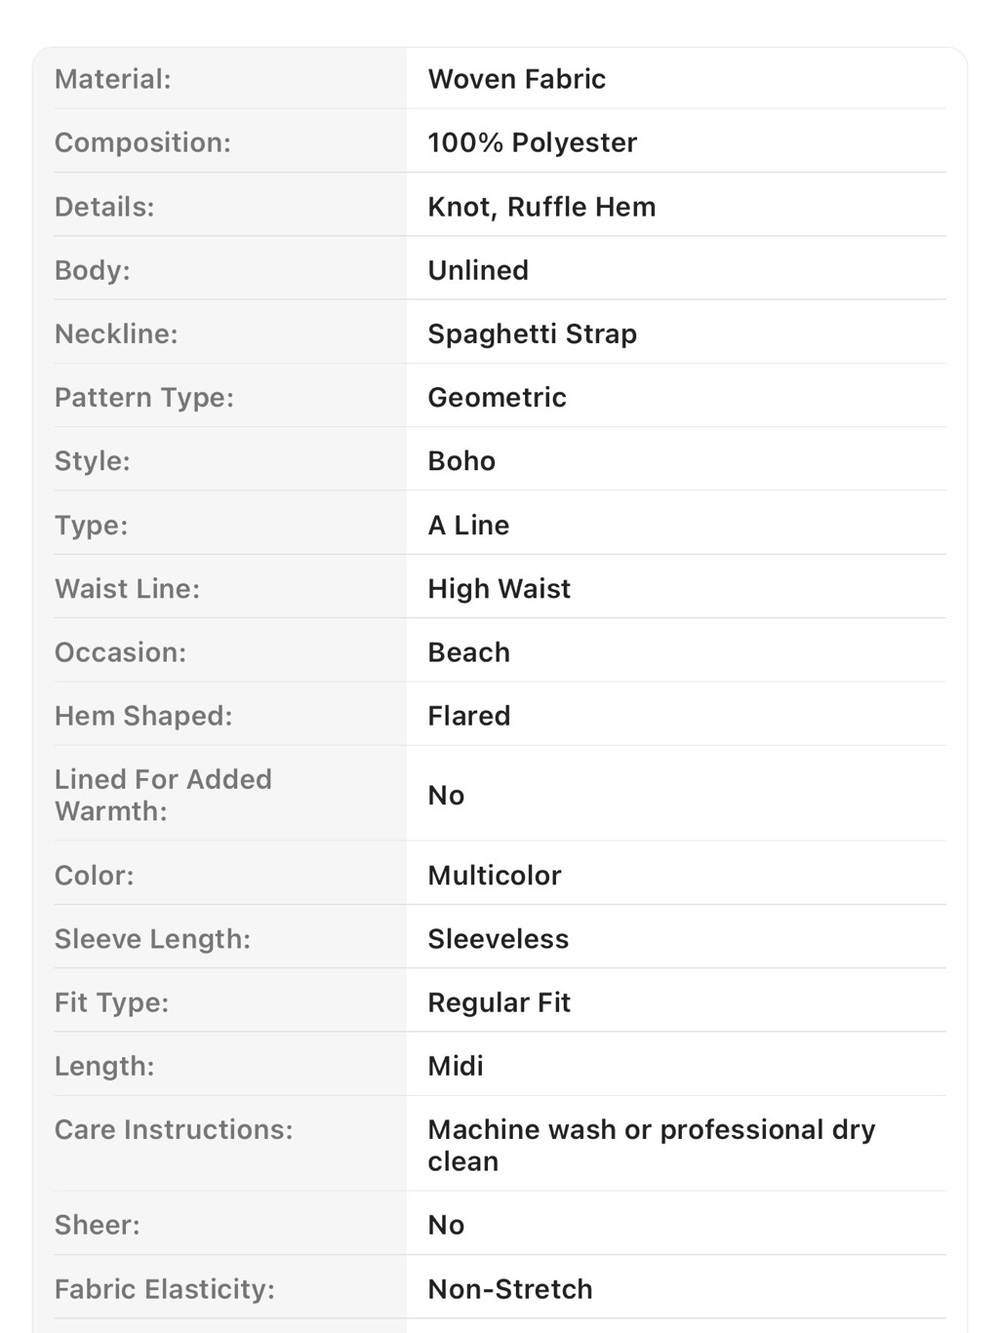Click the Unlined body value
Screen dimensions: 1000x1333
478,270
